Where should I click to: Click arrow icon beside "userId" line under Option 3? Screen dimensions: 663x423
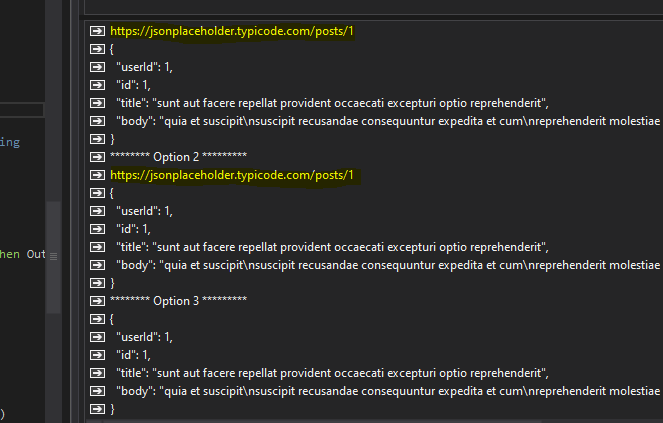(97, 337)
